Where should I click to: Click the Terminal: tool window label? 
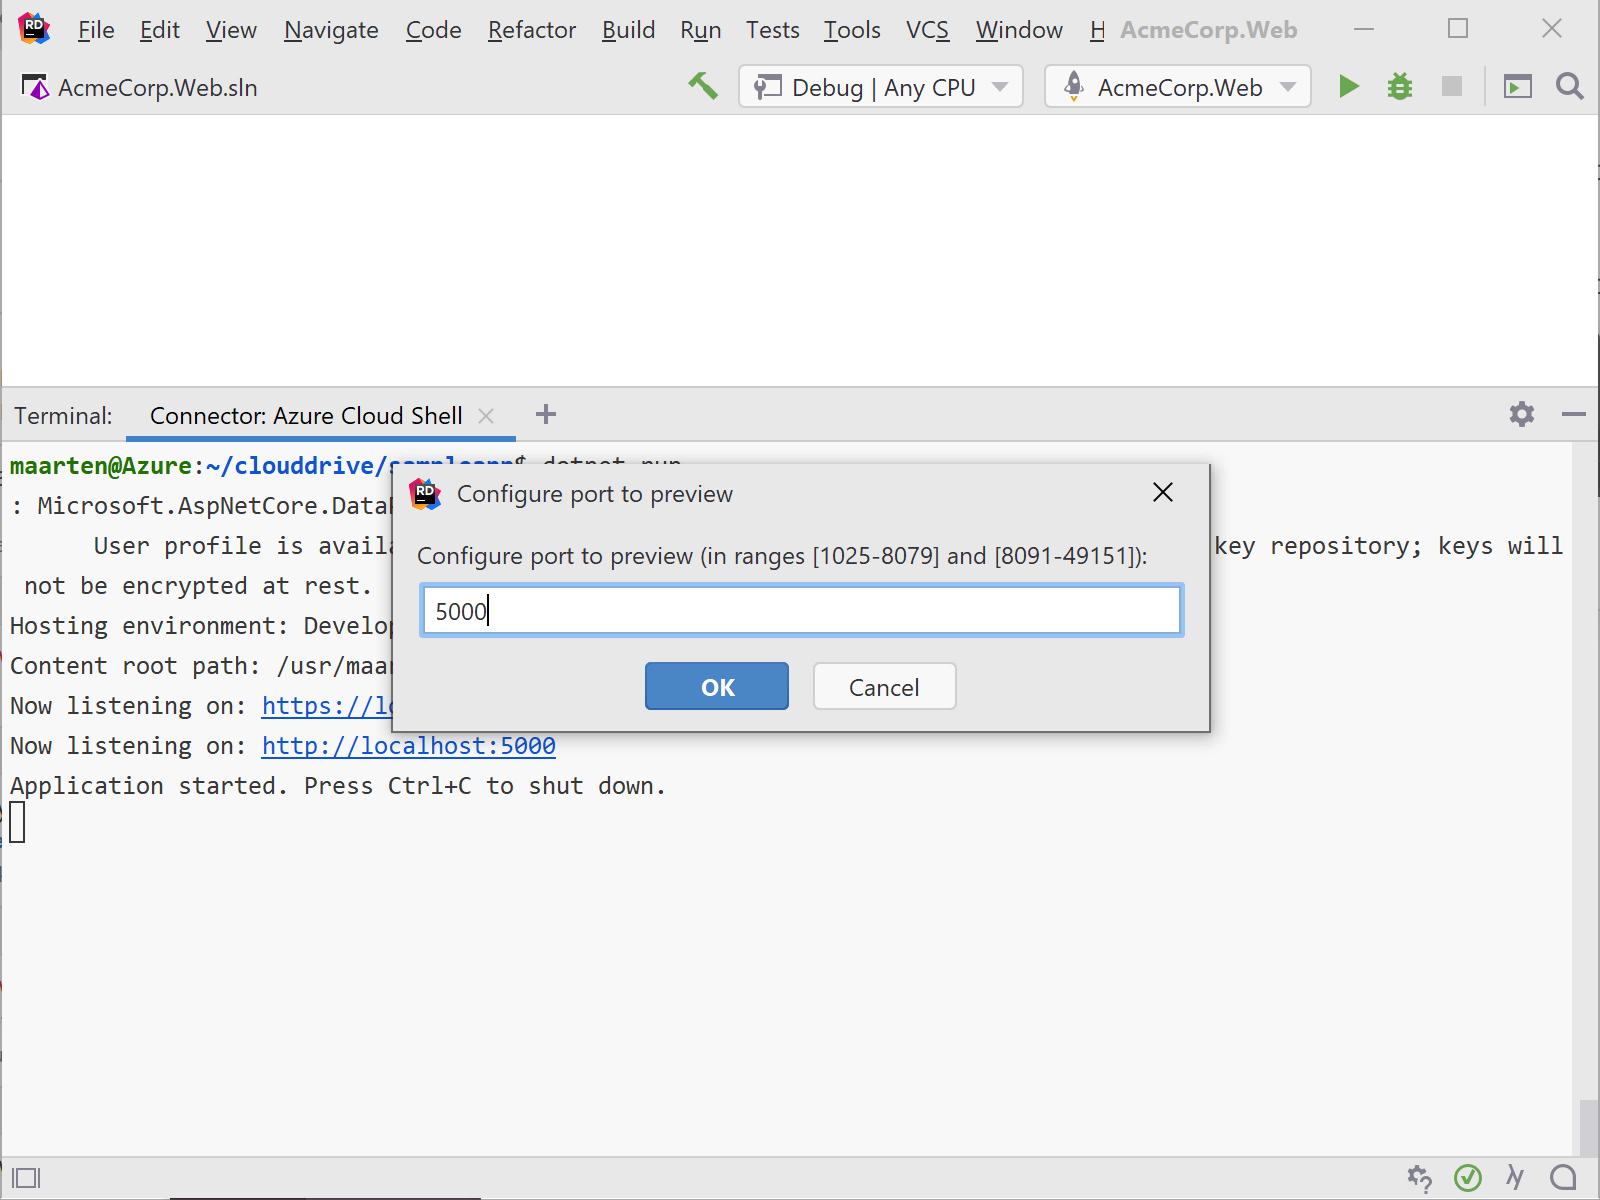pyautogui.click(x=63, y=416)
